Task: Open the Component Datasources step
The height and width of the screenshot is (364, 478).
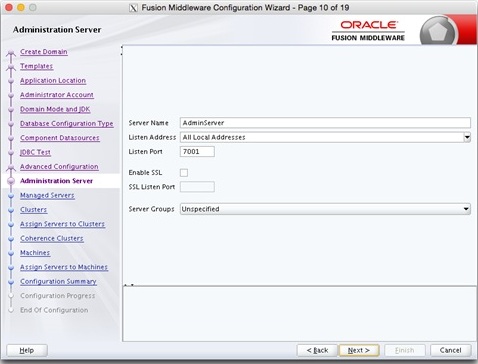Action: 60,138
